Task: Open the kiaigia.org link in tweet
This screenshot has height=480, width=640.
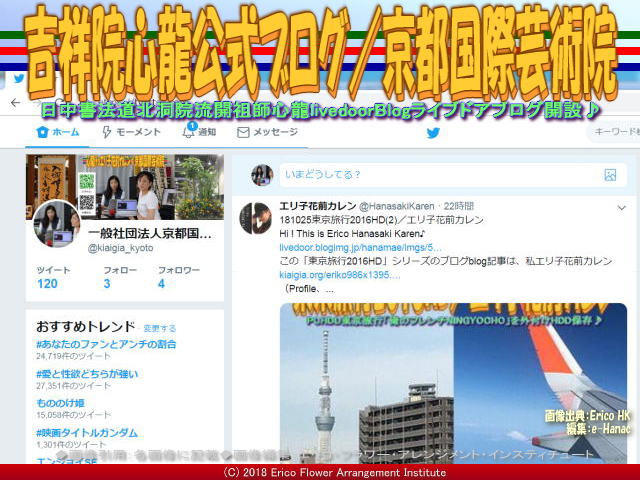Action: [340, 275]
